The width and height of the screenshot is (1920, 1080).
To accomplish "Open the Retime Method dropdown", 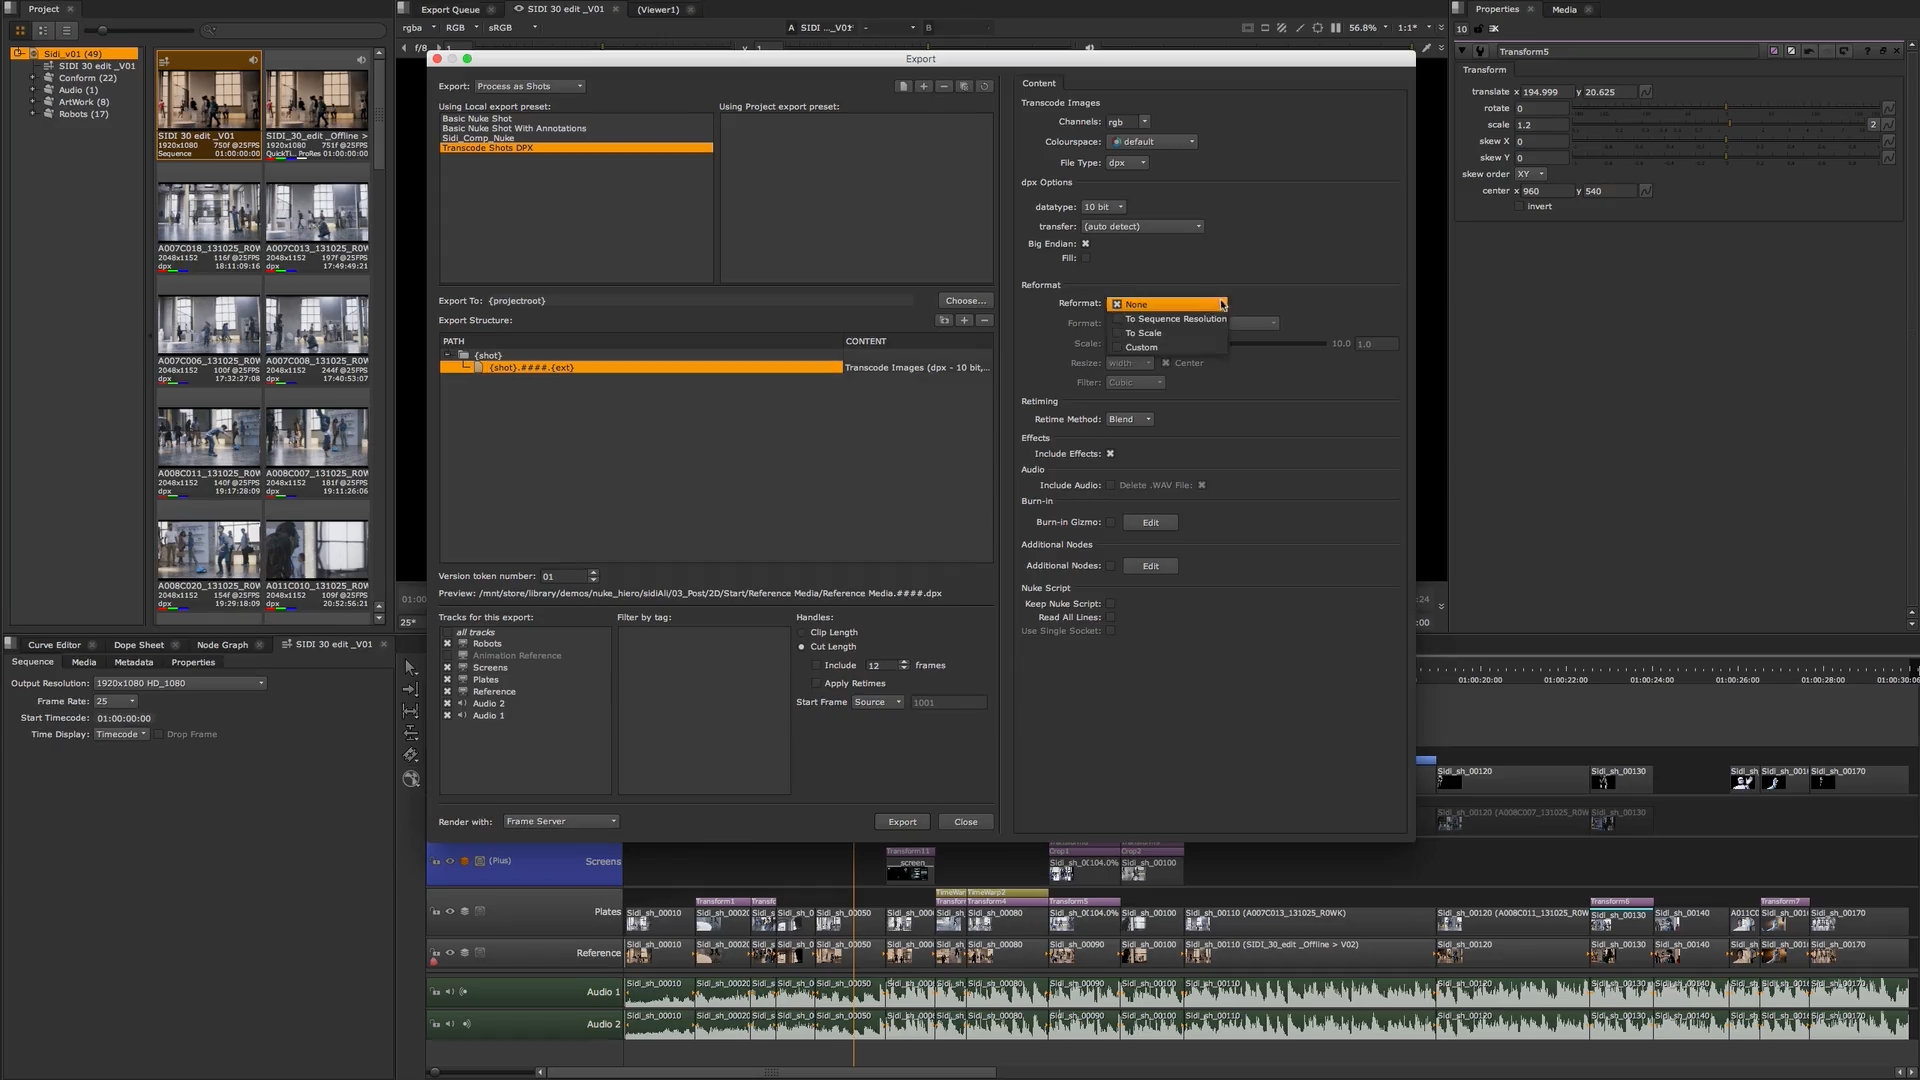I will [x=1129, y=419].
